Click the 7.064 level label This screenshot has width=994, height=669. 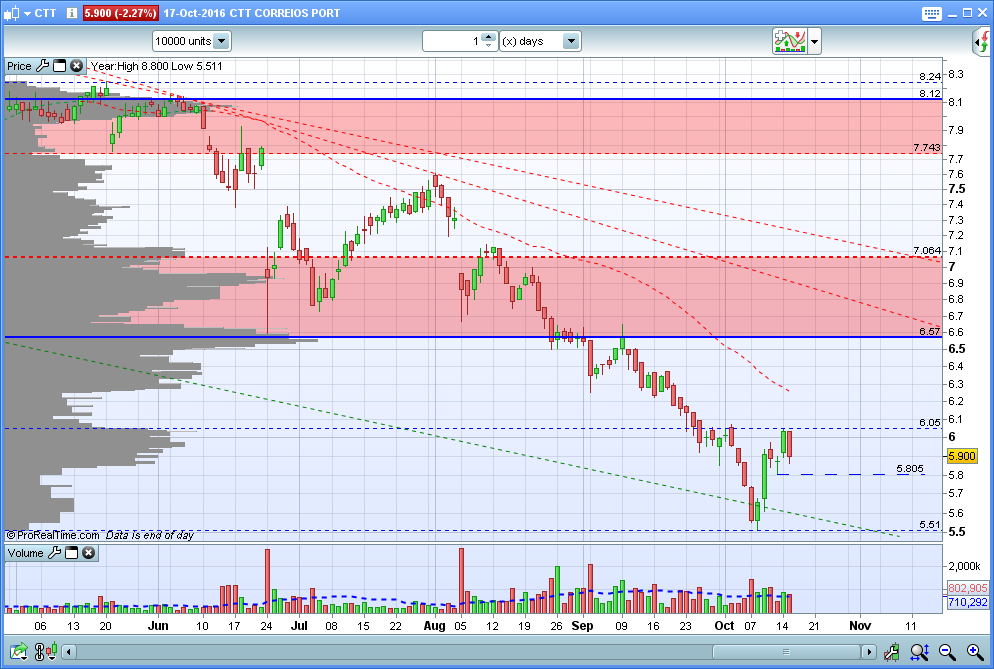(x=927, y=250)
